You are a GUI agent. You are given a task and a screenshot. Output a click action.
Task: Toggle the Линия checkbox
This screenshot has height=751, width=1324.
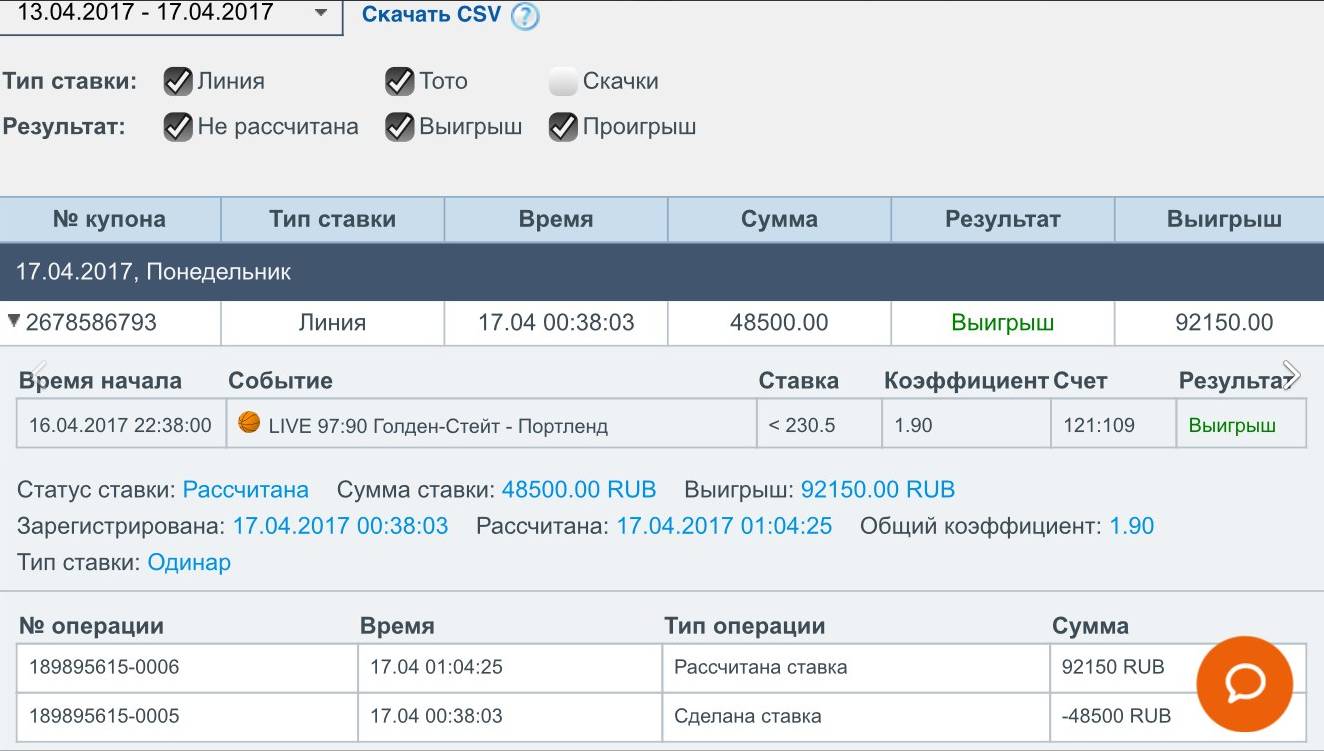178,81
